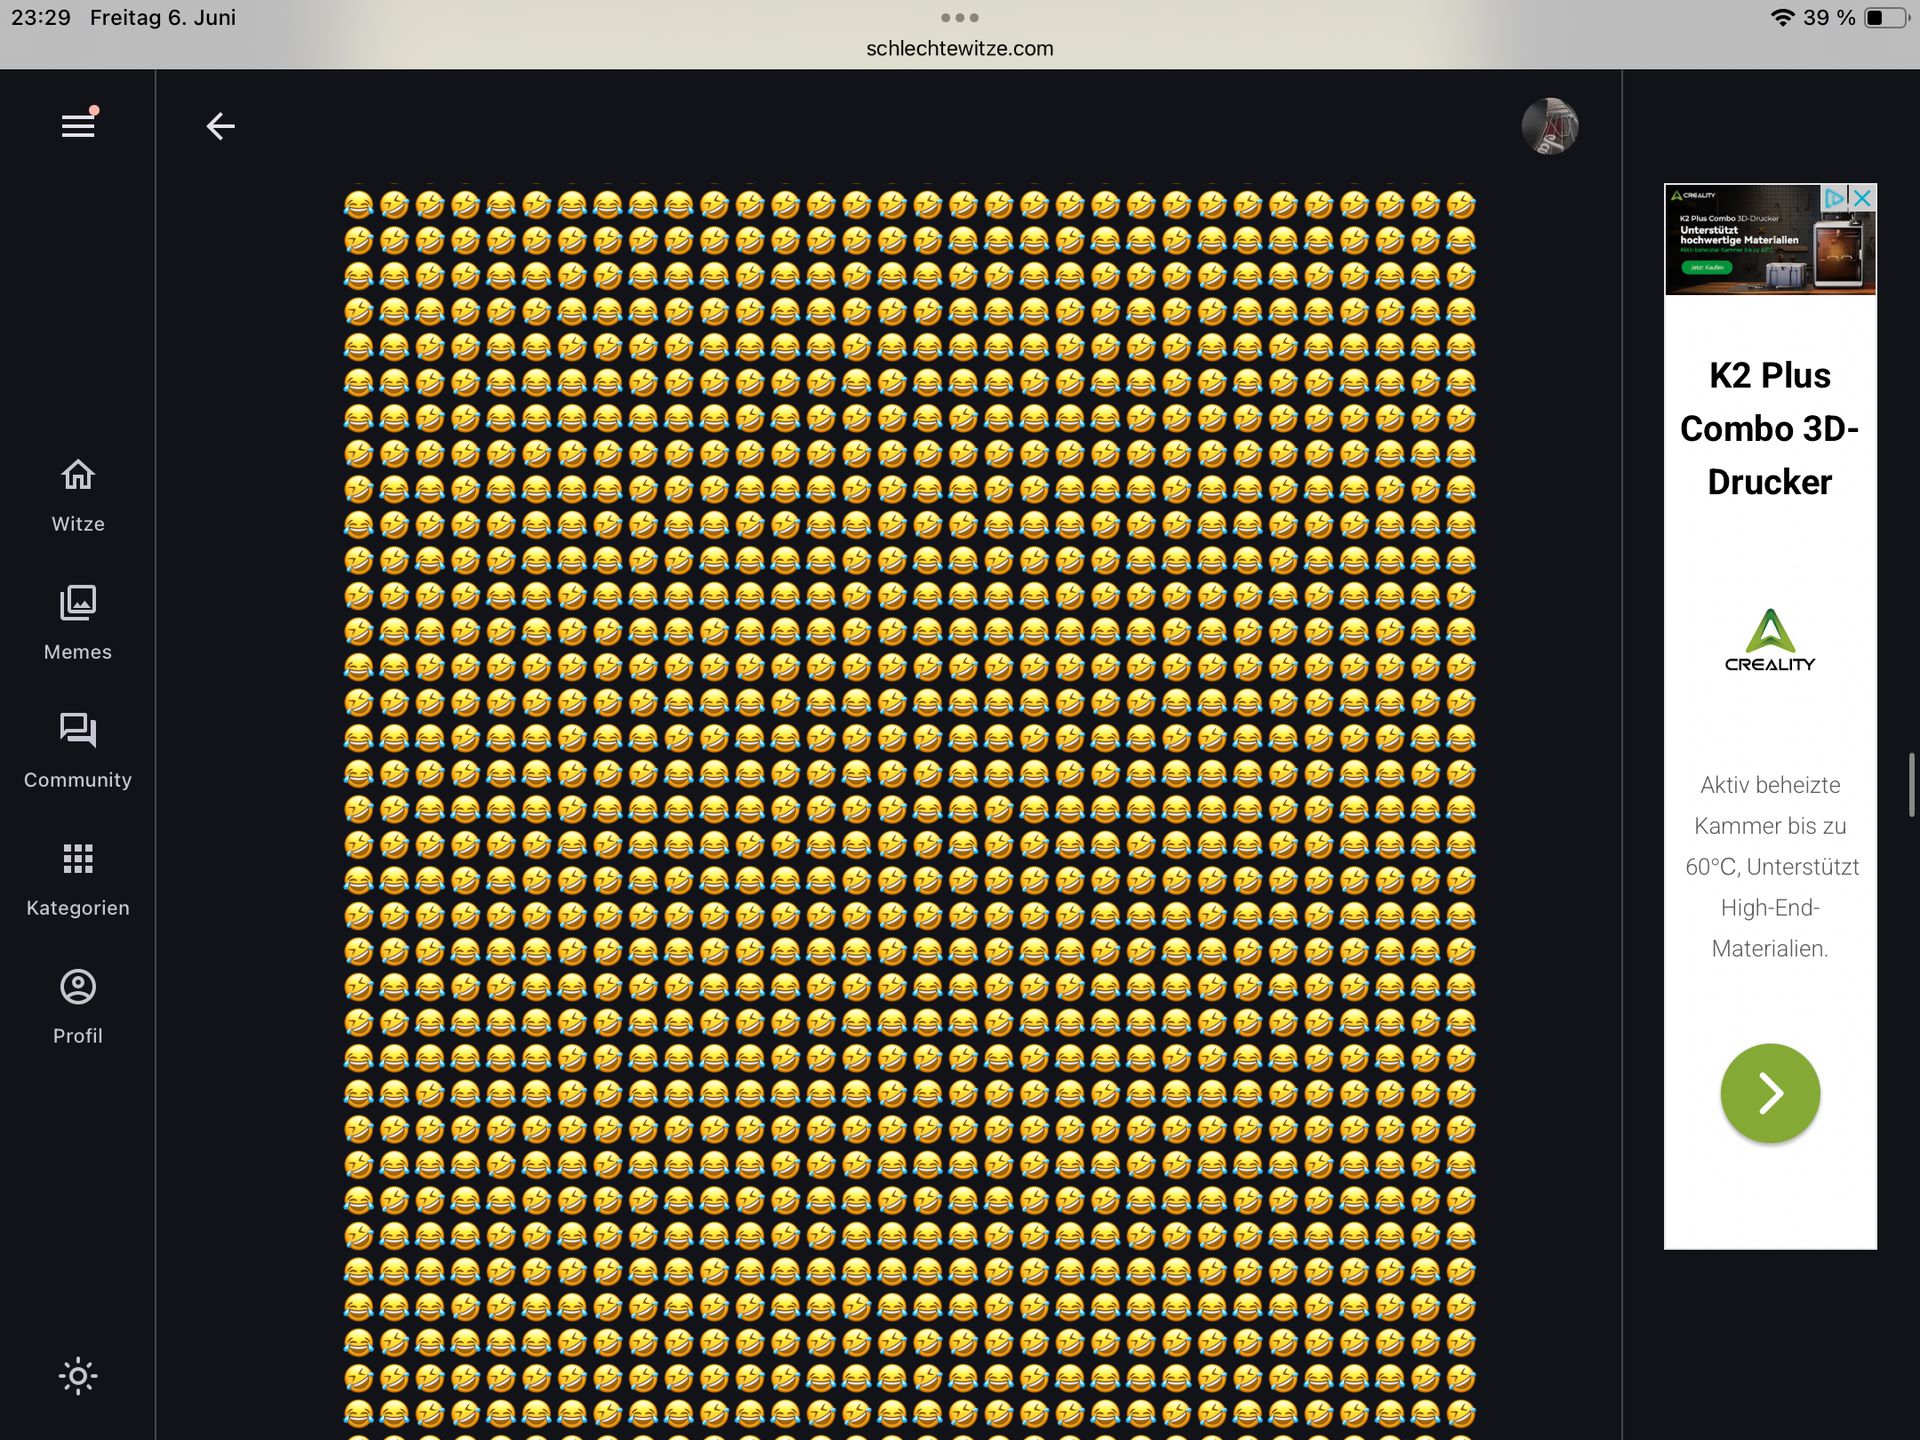This screenshot has width=1920, height=1440.
Task: Open the Profil person icon
Action: (x=78, y=987)
